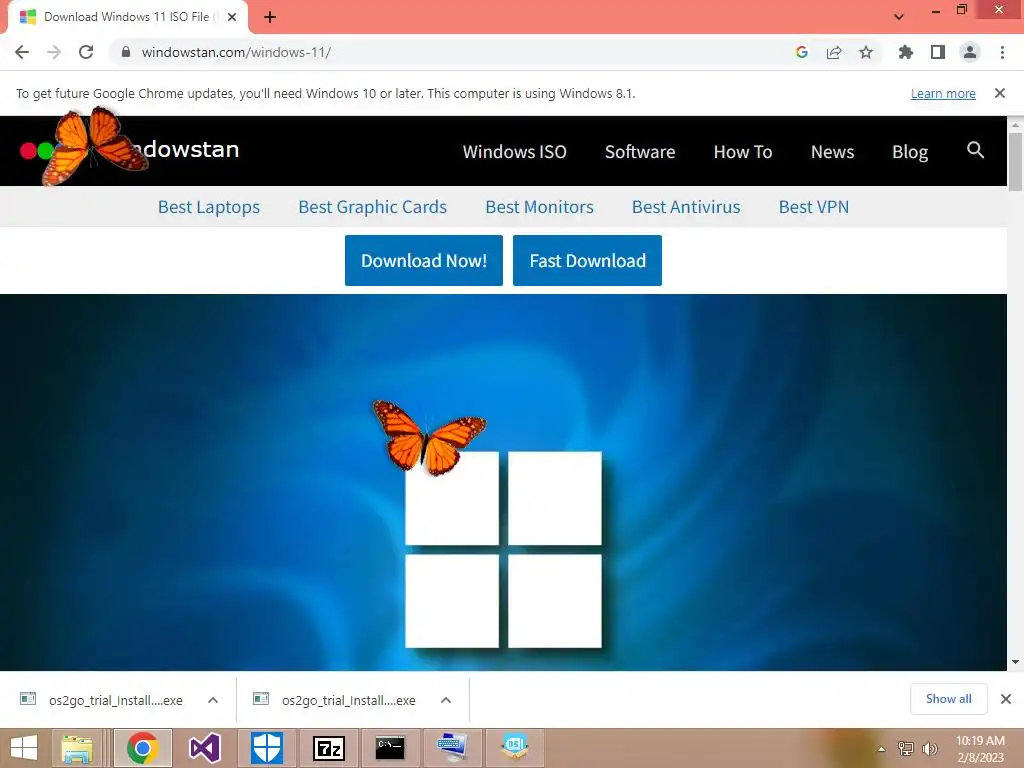Expand options for first os2go download
The width and height of the screenshot is (1024, 768).
tap(213, 700)
